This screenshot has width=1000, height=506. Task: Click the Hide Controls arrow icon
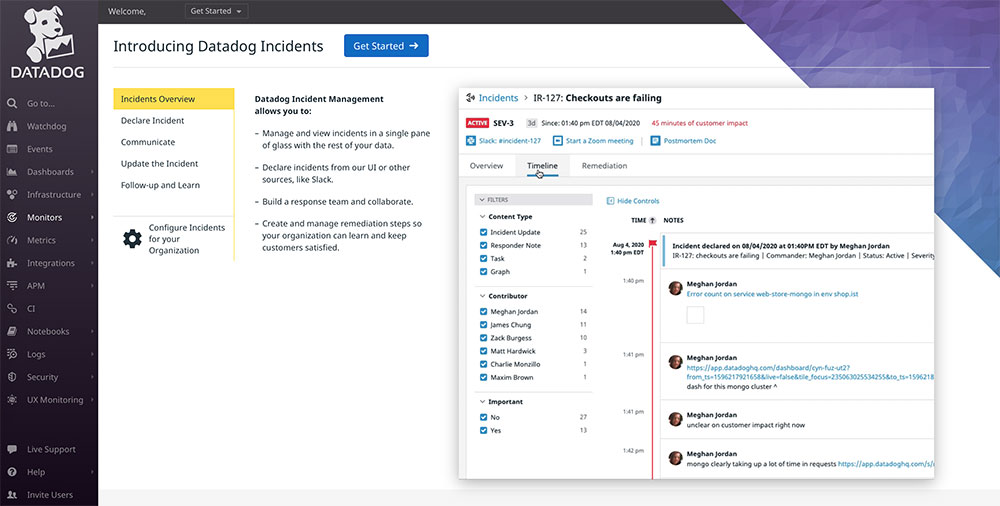click(610, 201)
